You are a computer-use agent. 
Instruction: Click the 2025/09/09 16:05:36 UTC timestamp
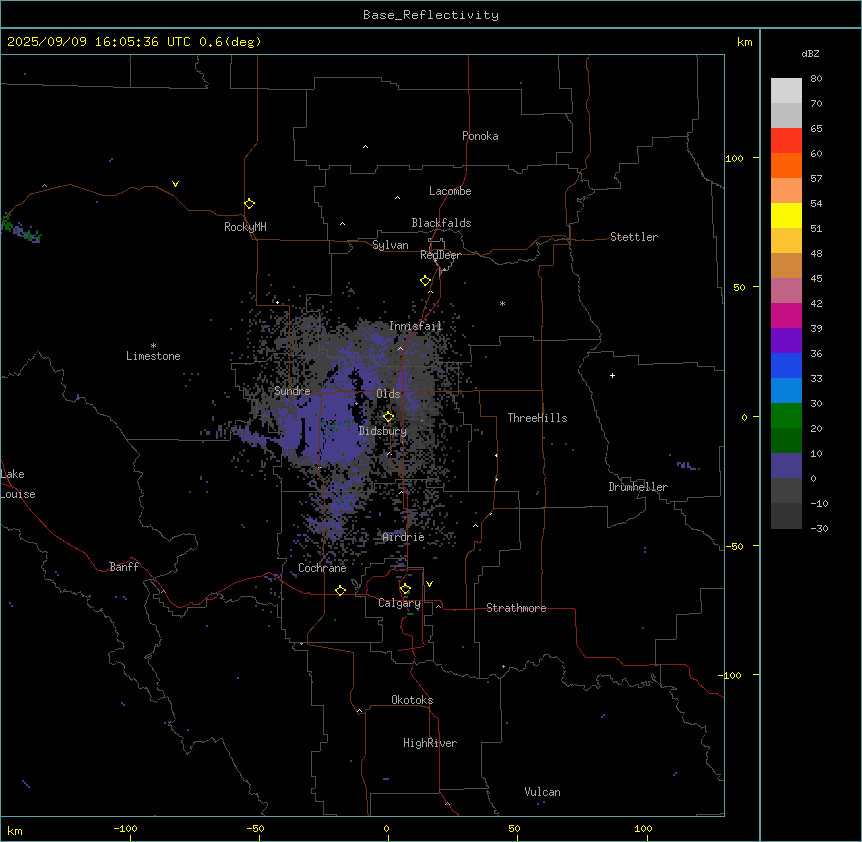point(99,42)
